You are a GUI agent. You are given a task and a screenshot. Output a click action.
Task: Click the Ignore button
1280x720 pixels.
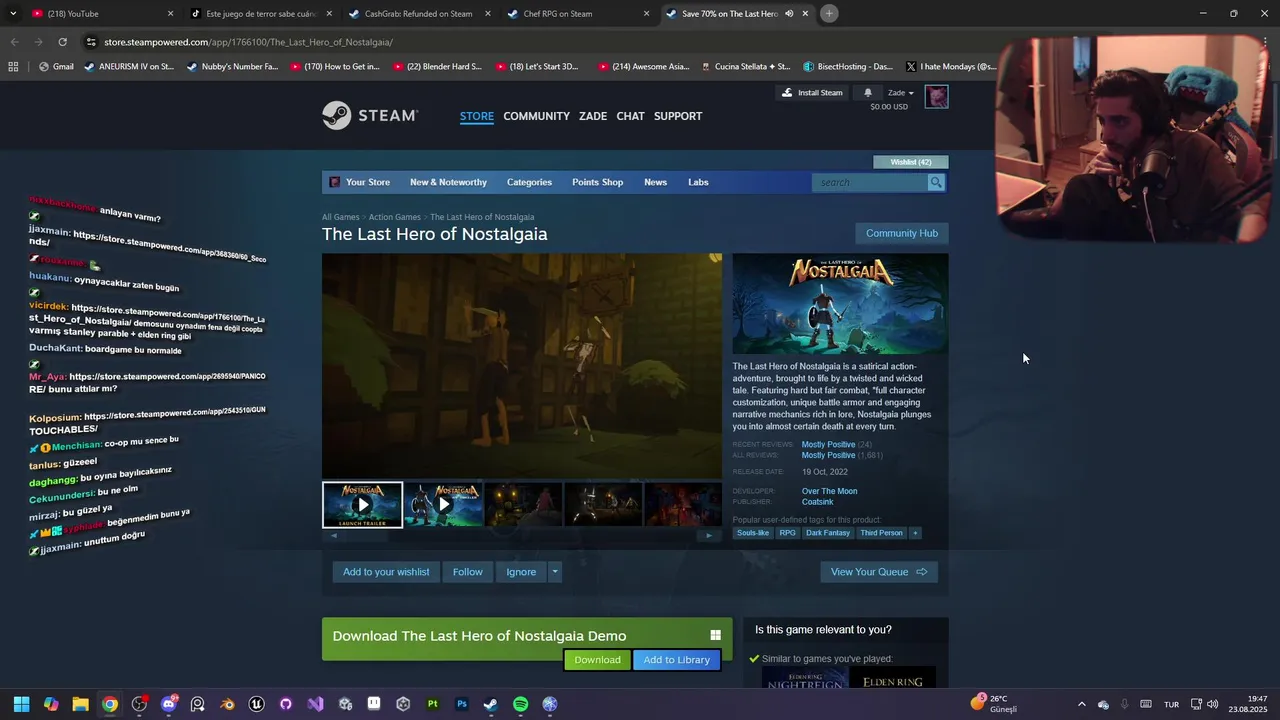point(521,572)
